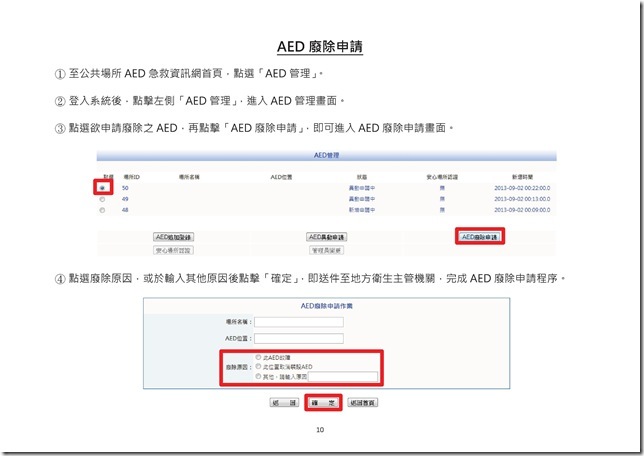This screenshot has height=456, width=644.
Task: Click the 安心場所認證 column header
Action: (442, 177)
